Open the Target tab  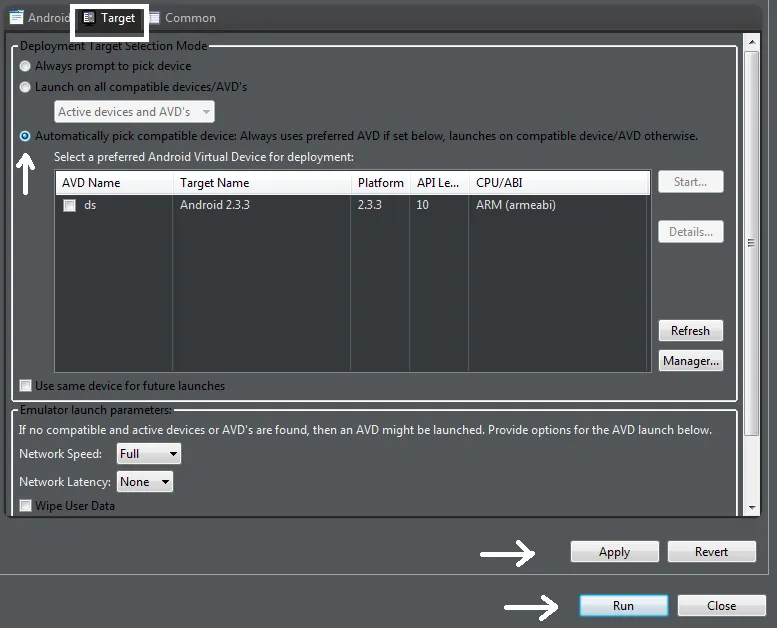coord(110,18)
